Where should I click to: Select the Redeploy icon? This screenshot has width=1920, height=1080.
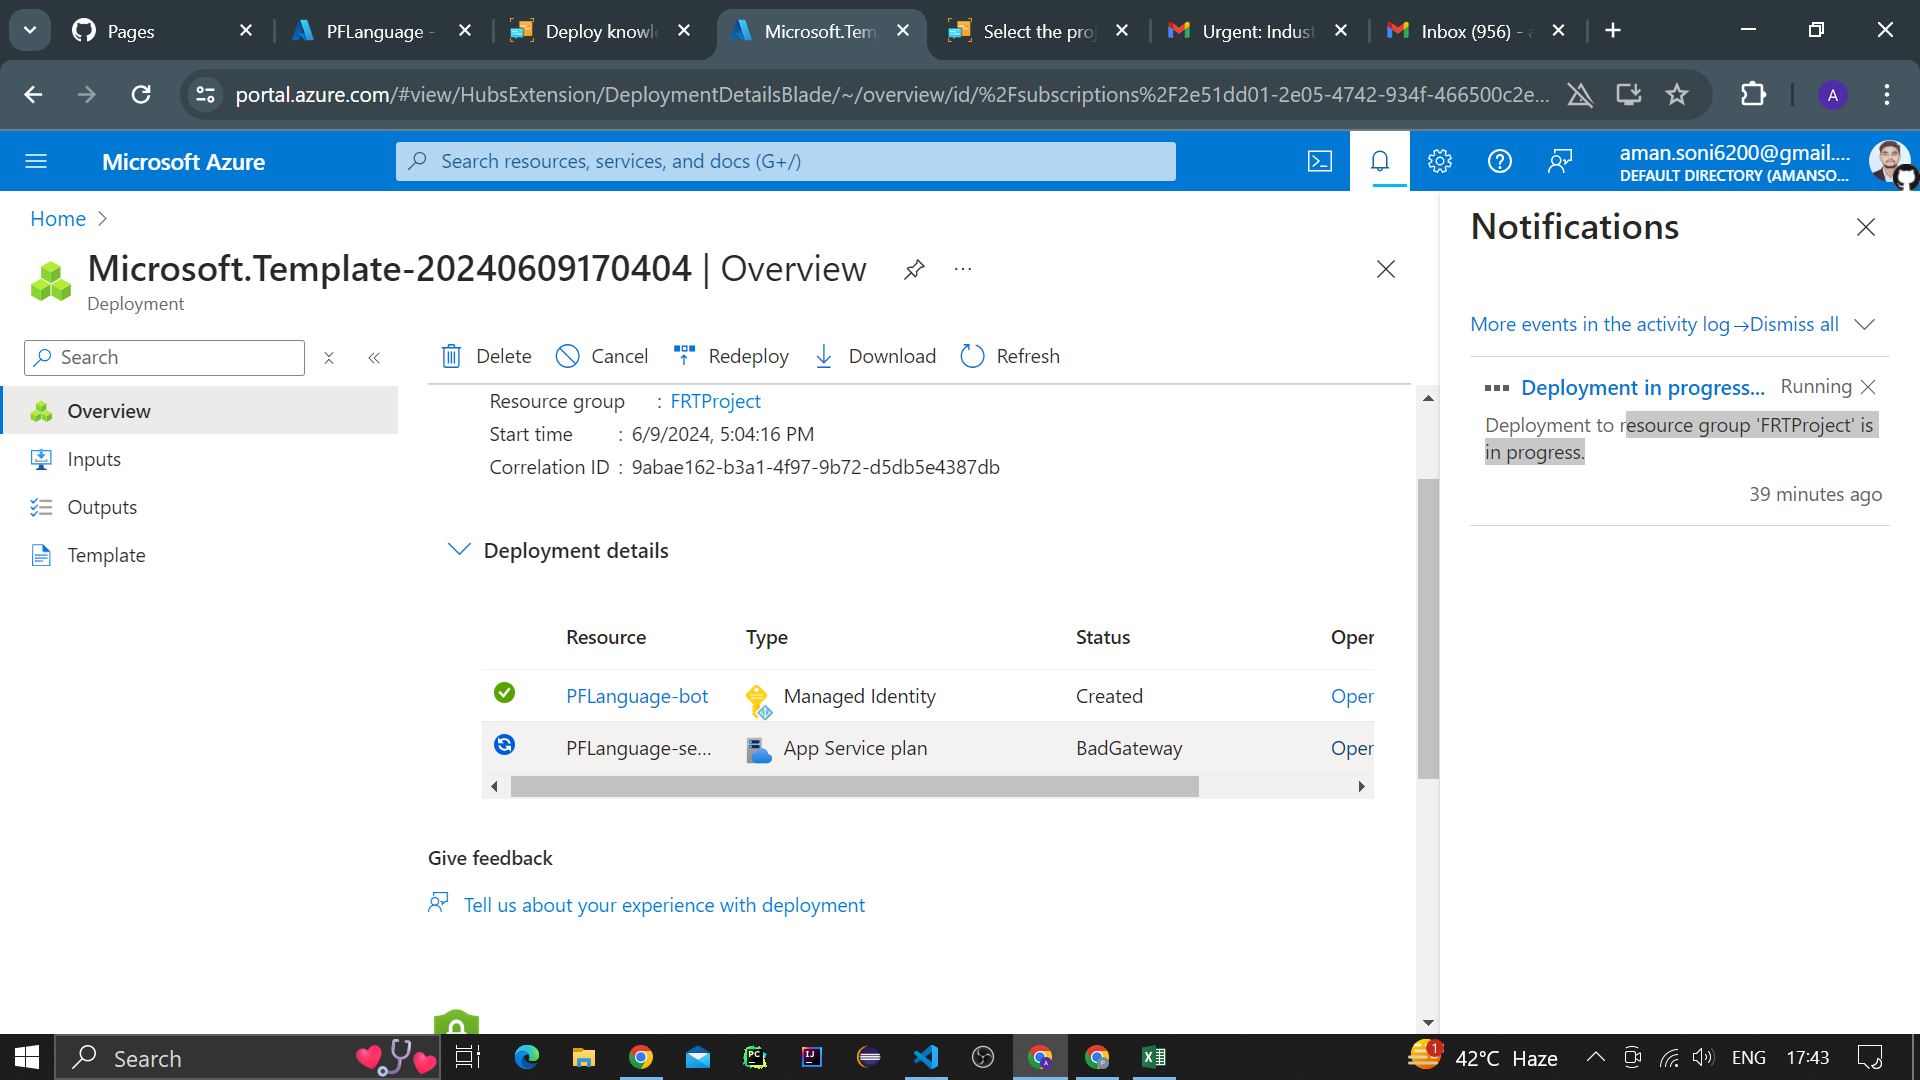coord(683,356)
